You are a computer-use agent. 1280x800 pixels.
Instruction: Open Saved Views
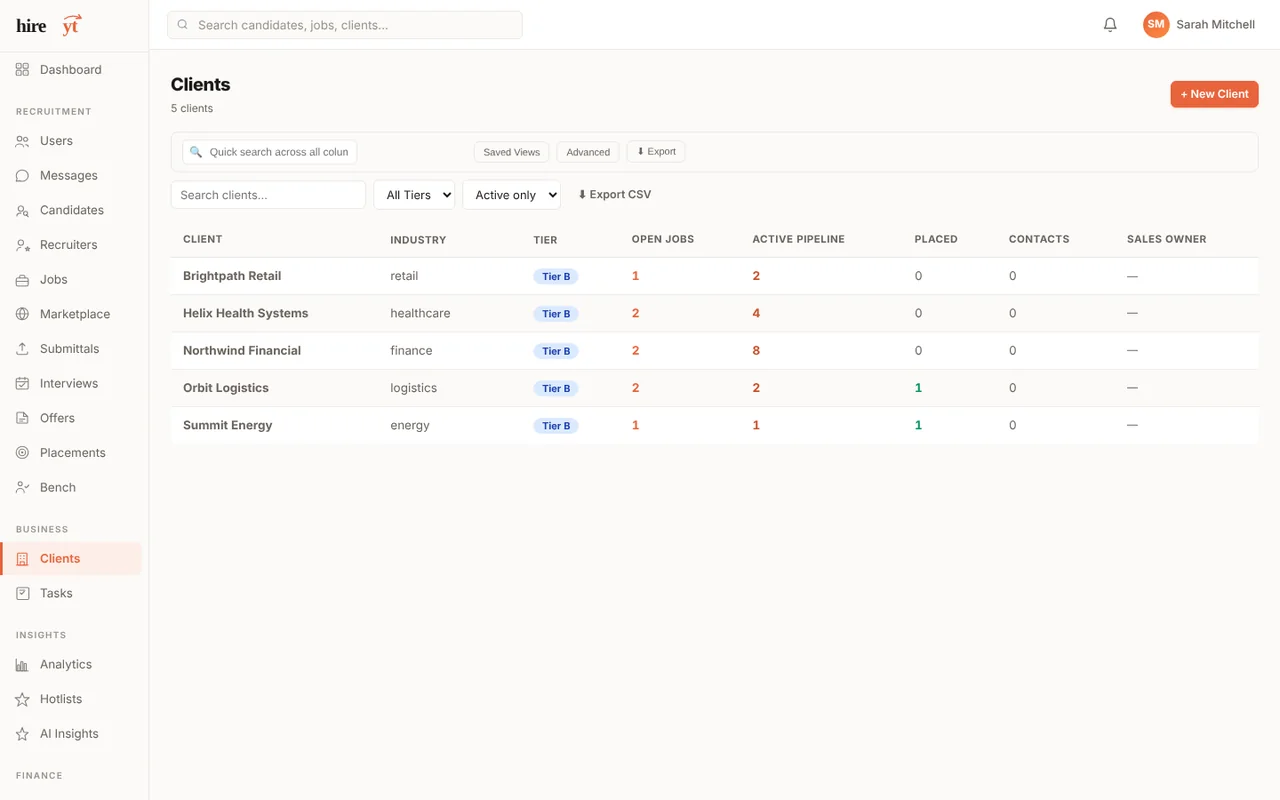511,152
